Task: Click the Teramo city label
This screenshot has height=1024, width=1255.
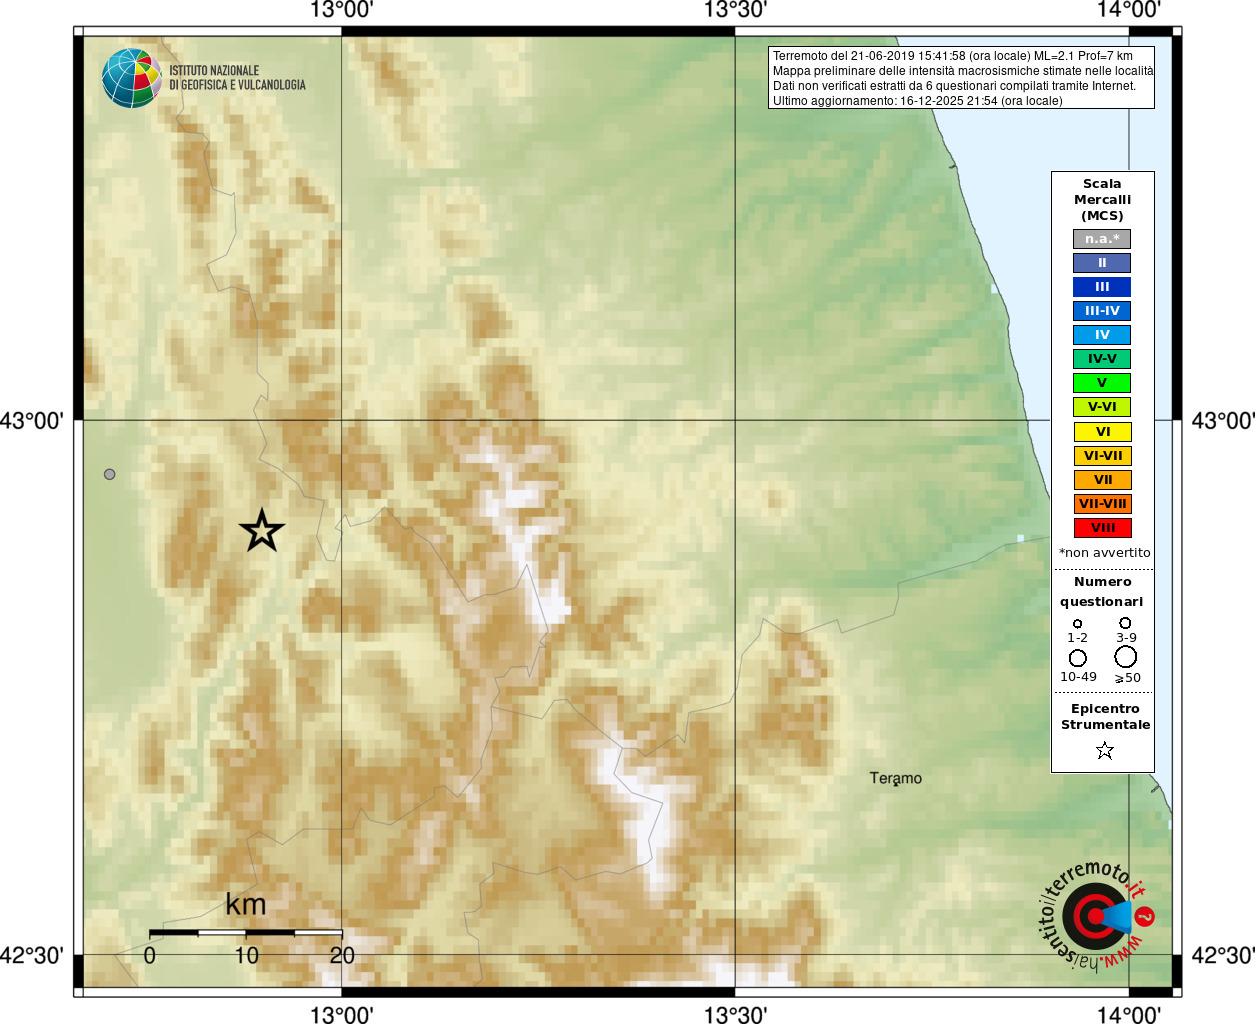Action: pos(895,778)
